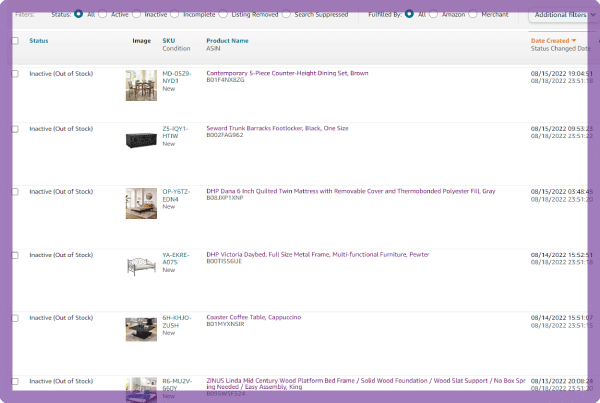Click the Seward Trunk footlocker image
This screenshot has height=403, width=600.
[141, 141]
